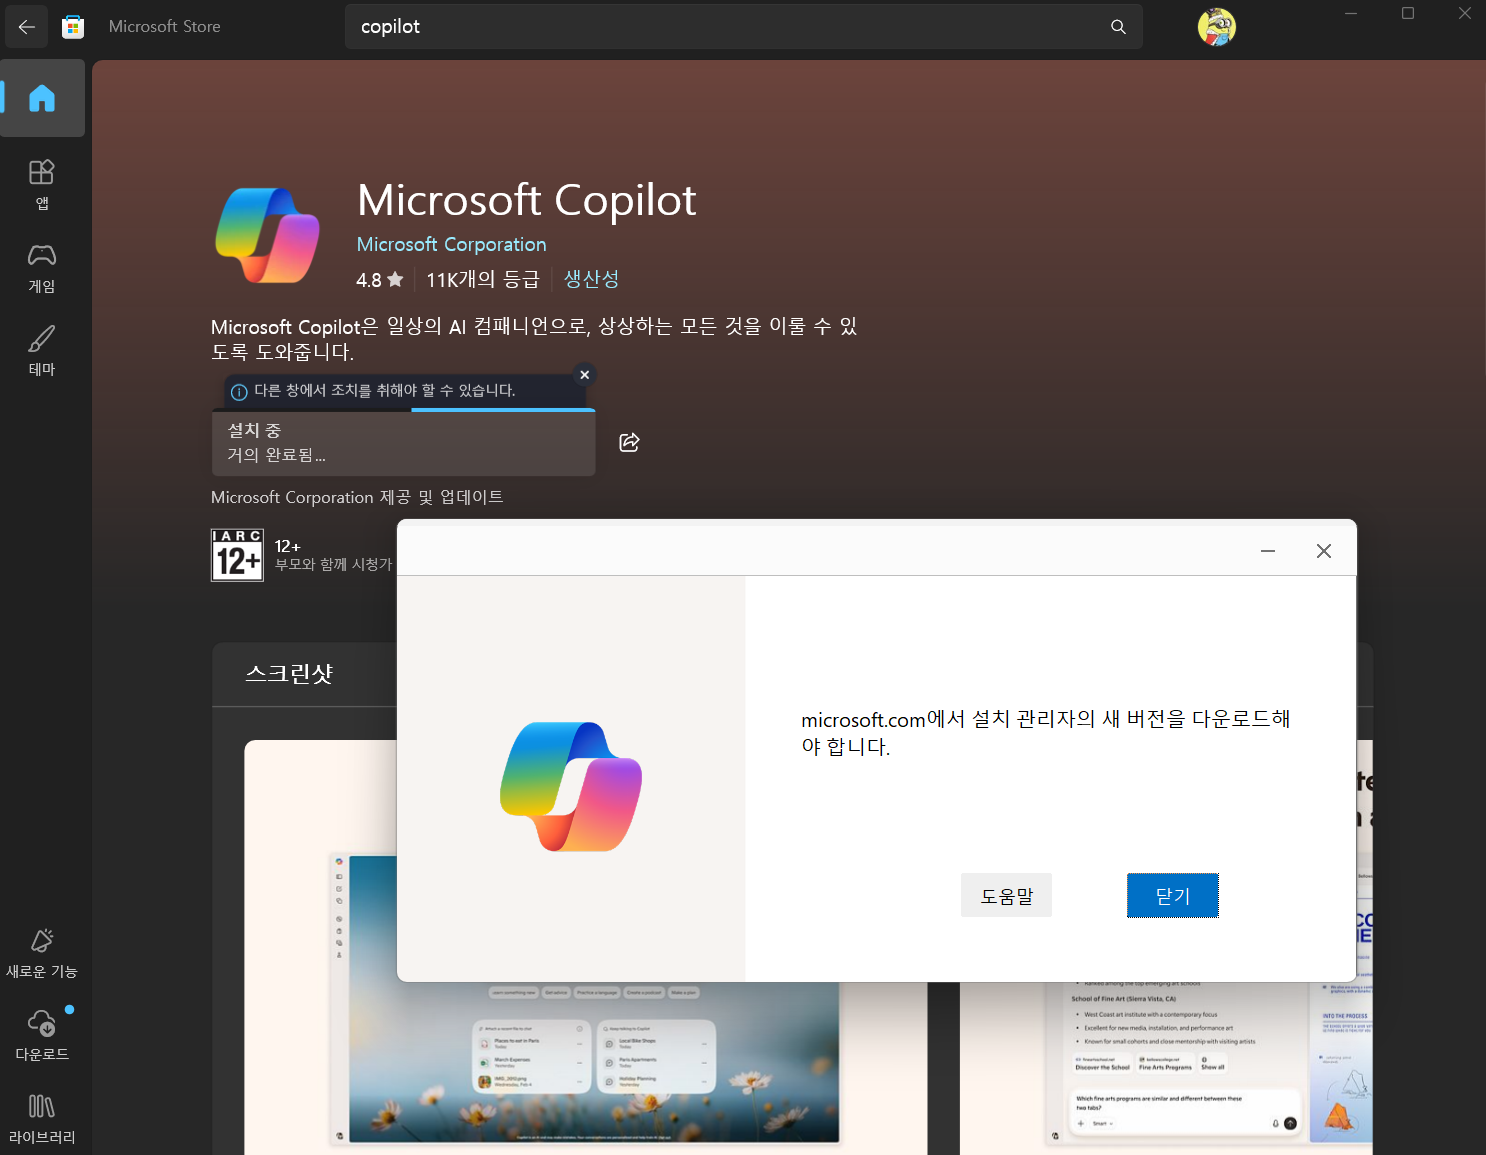This screenshot has width=1486, height=1155.
Task: Open the Home page in sidebar
Action: pos(42,98)
